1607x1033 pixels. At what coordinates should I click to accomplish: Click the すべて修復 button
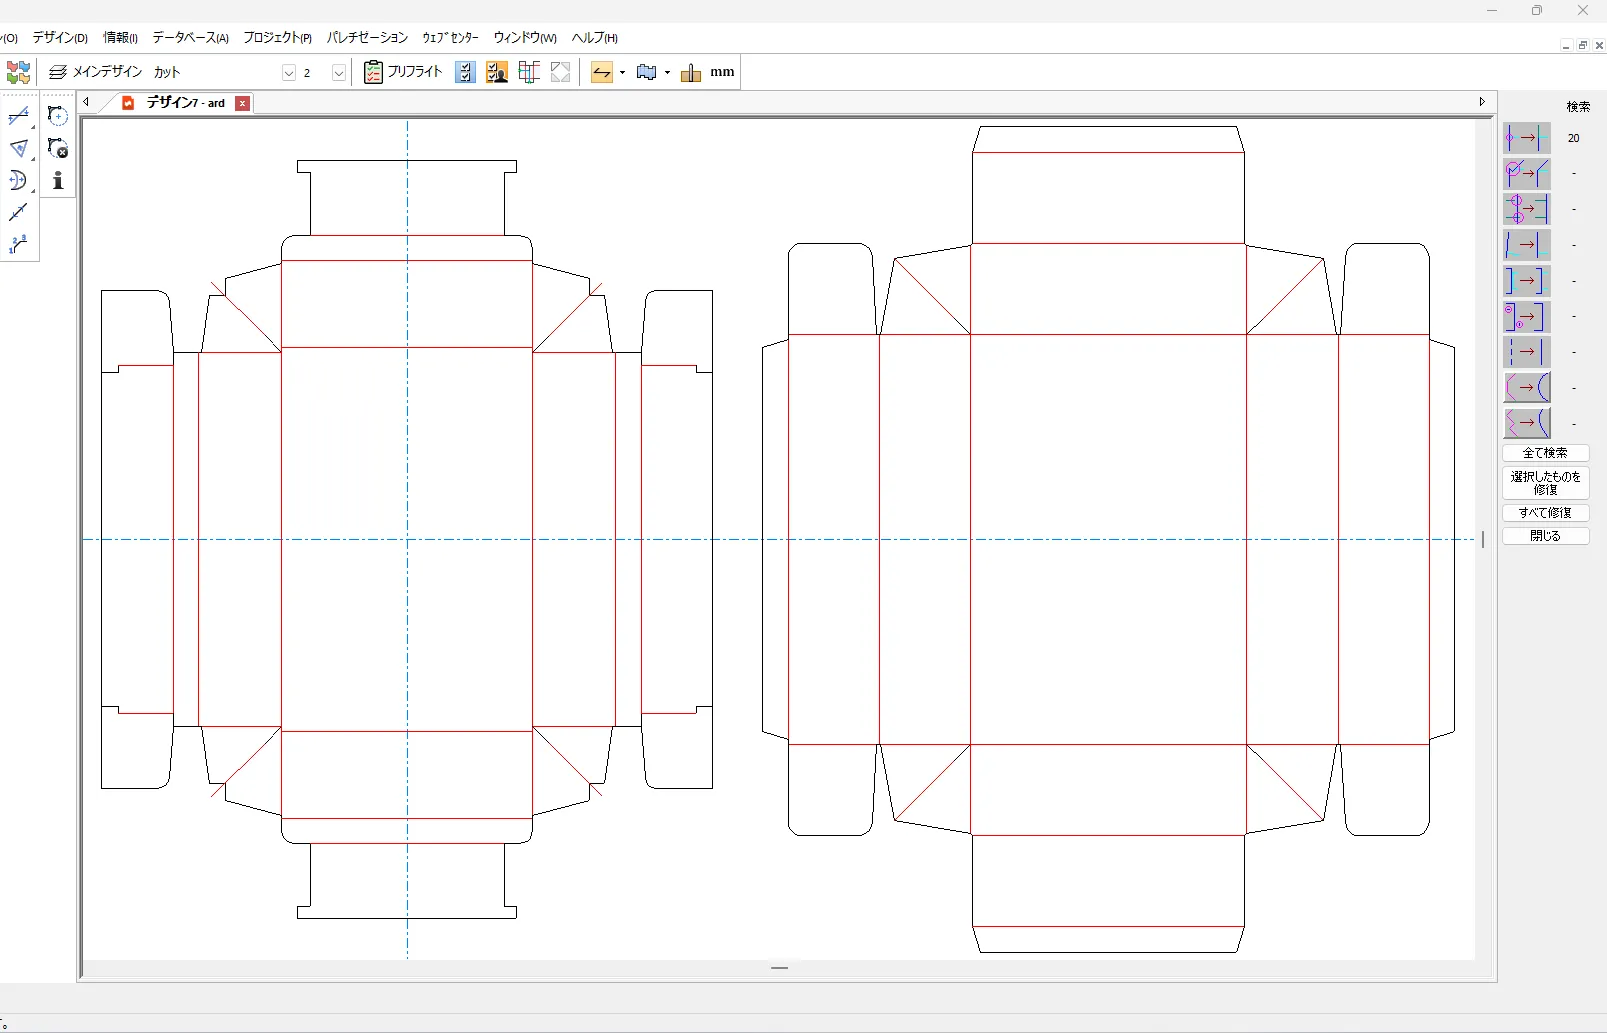pyautogui.click(x=1545, y=513)
